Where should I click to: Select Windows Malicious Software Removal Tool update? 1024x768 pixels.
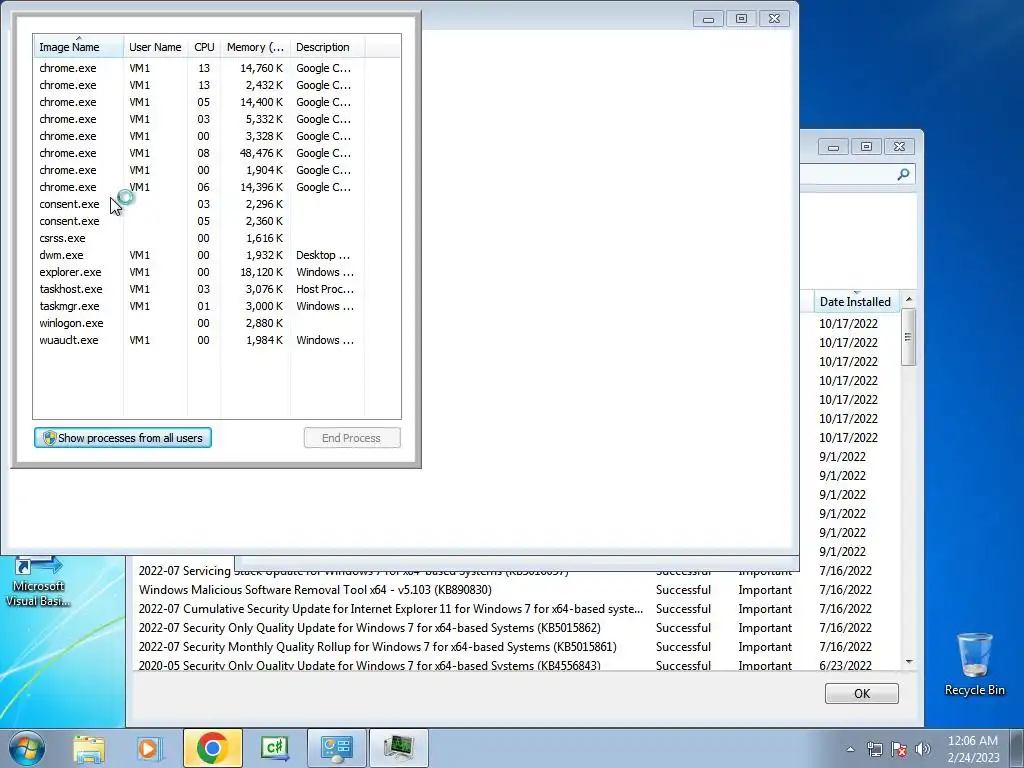pos(516,590)
